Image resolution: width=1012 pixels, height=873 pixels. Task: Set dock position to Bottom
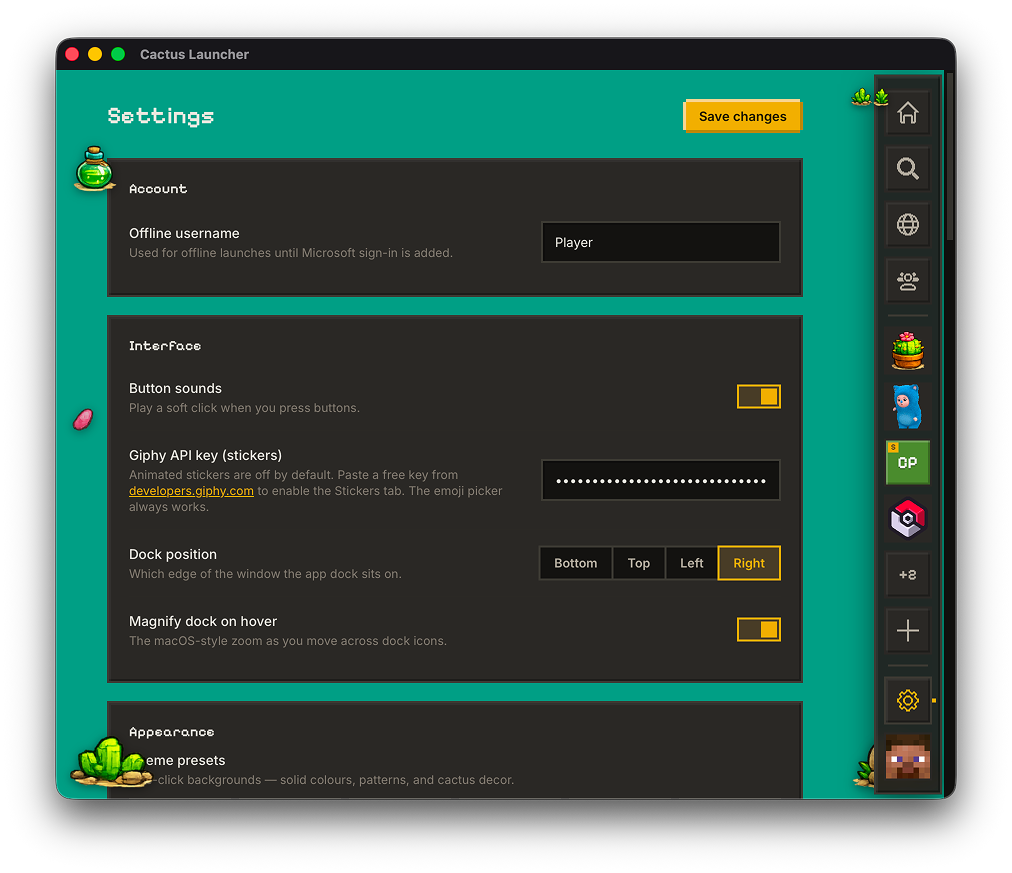pyautogui.click(x=575, y=563)
